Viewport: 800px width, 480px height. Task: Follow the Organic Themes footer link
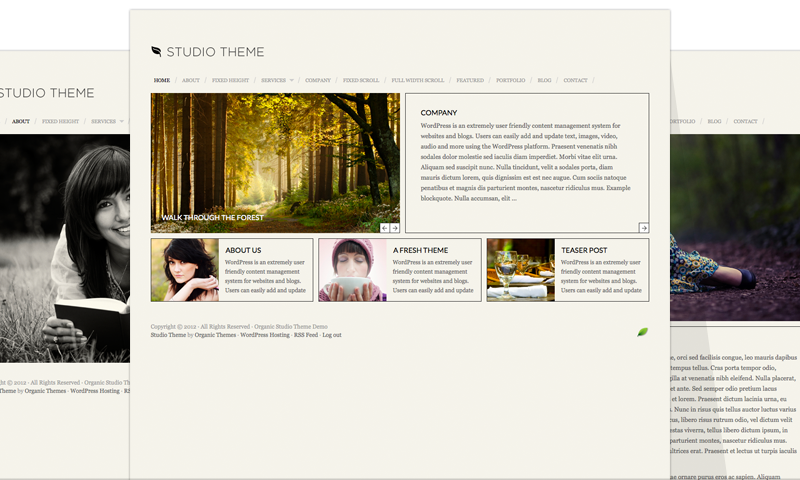pos(215,335)
